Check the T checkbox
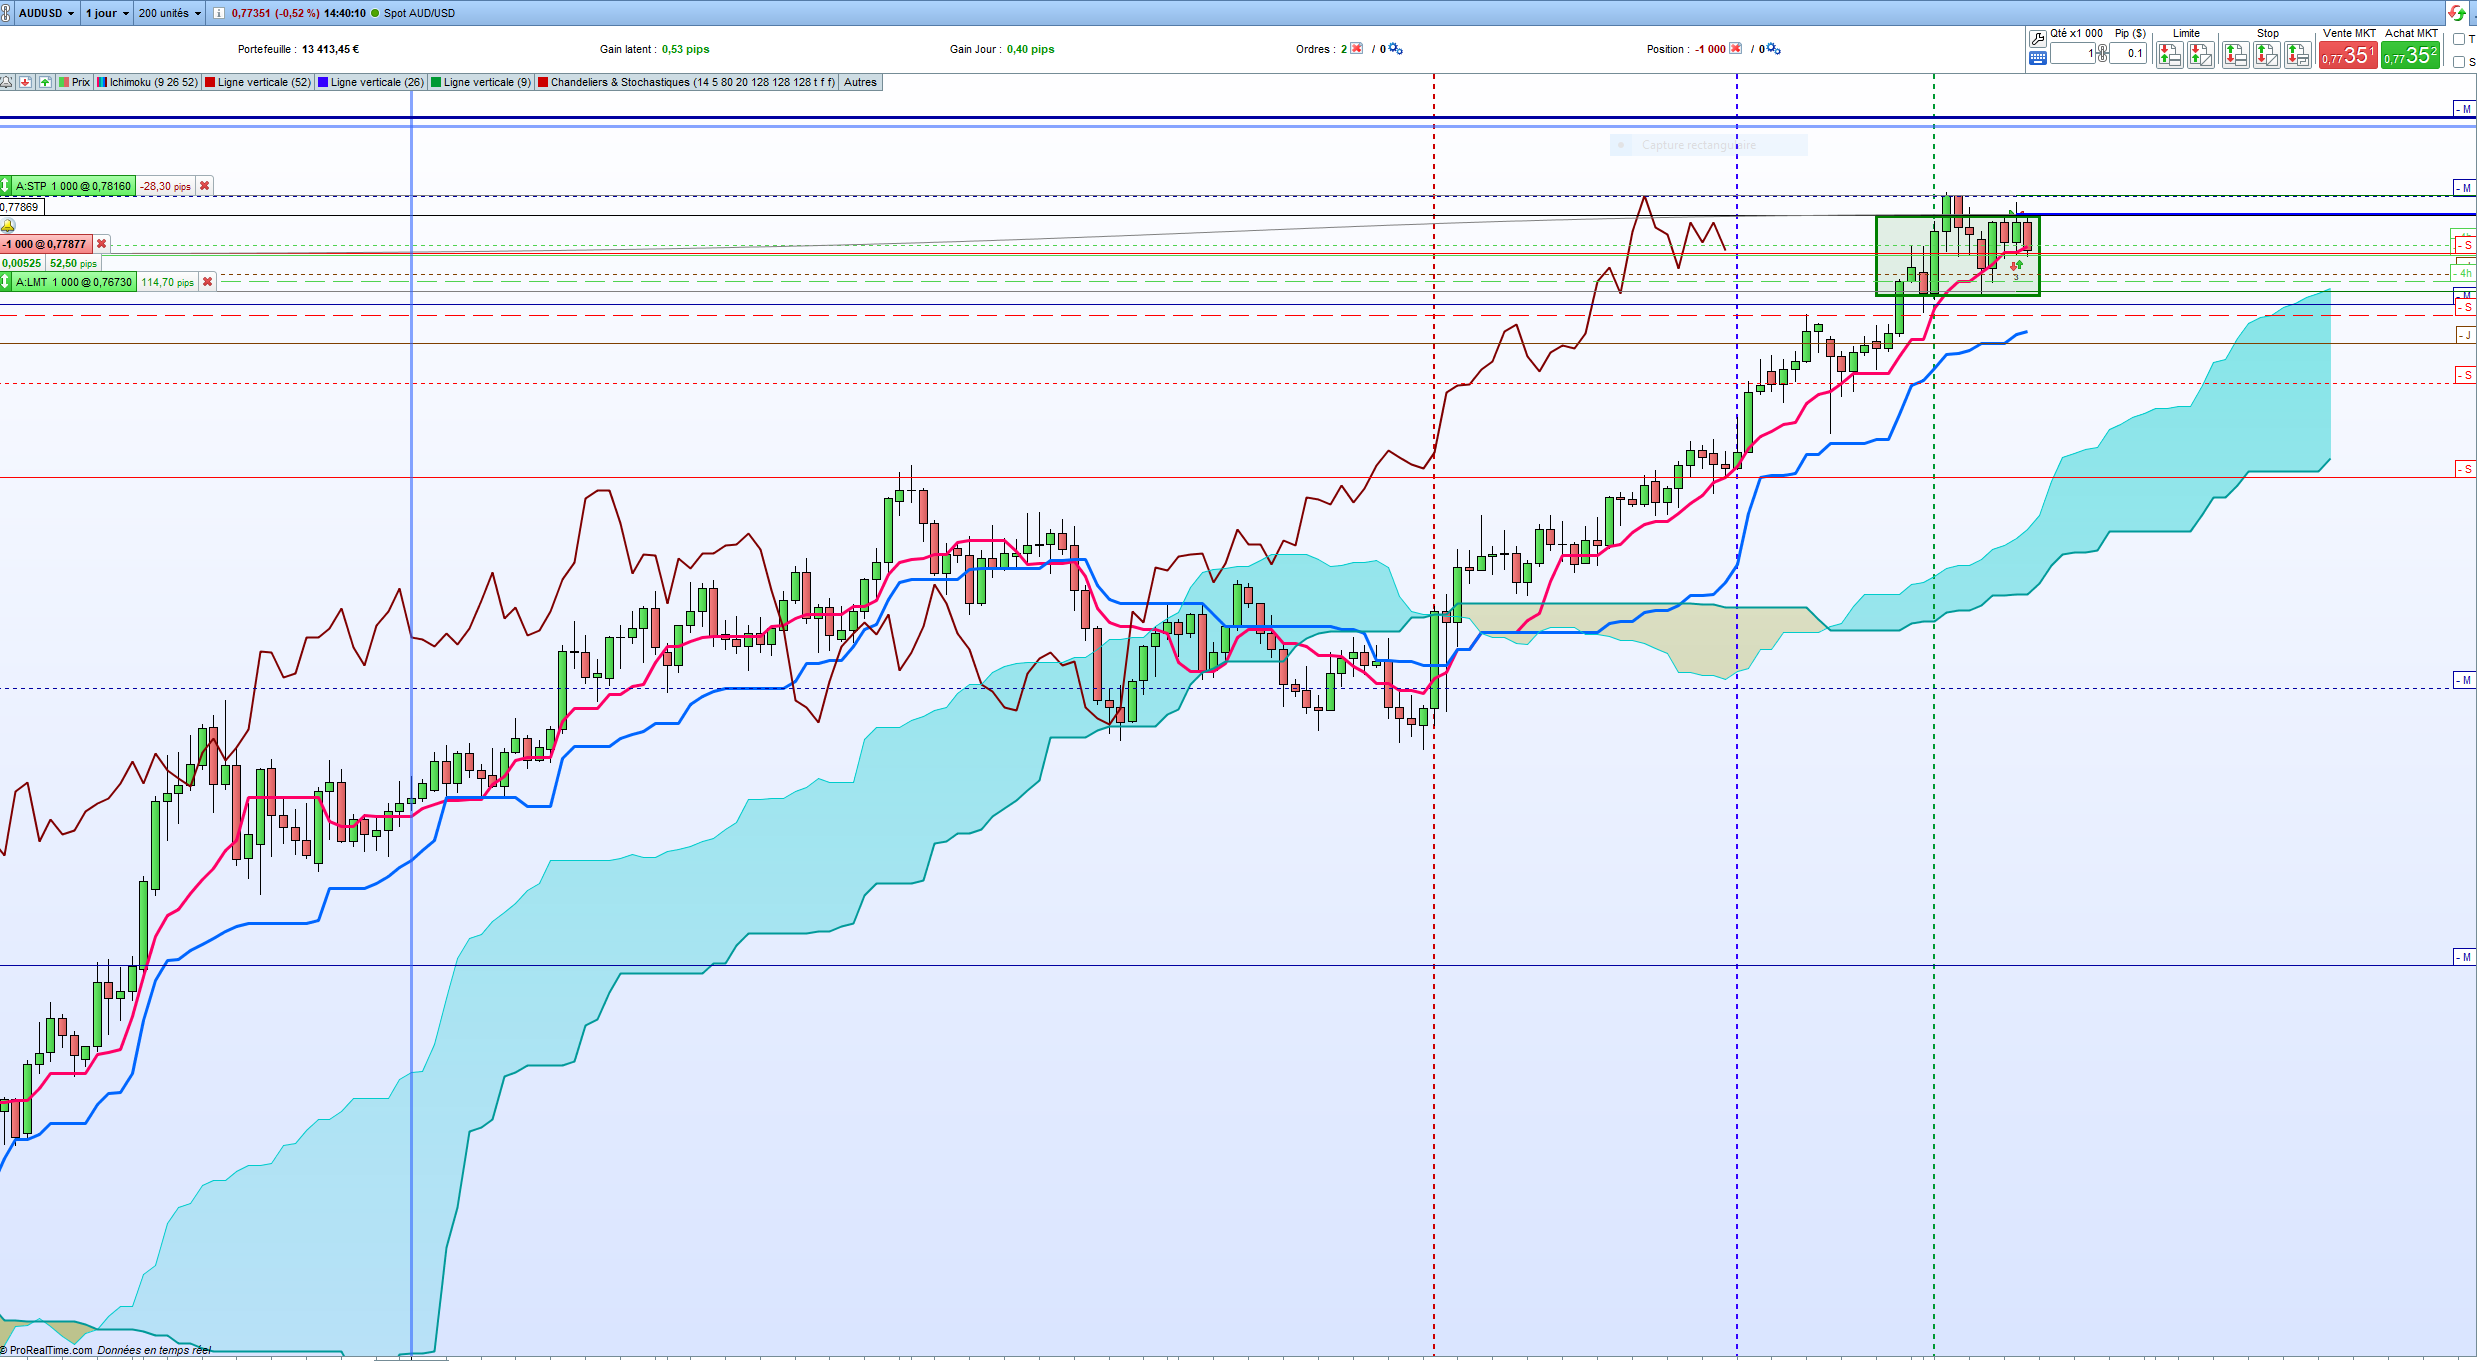 [2459, 39]
